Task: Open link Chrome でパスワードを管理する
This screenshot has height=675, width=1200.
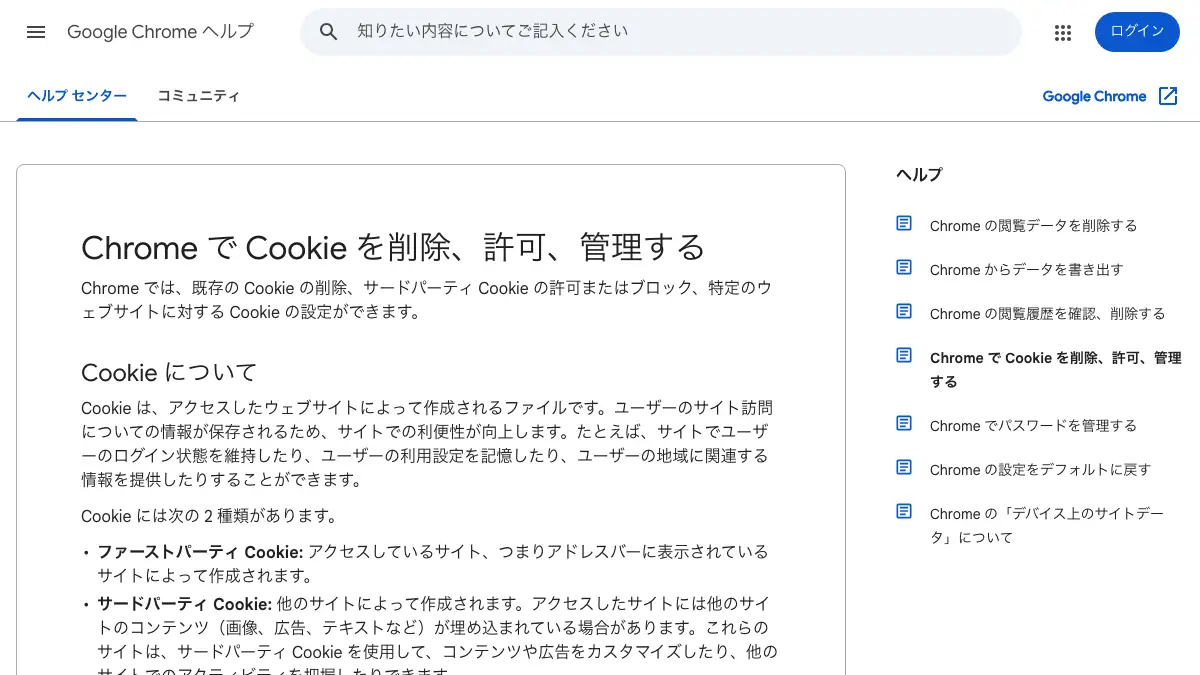Action: (x=1033, y=426)
